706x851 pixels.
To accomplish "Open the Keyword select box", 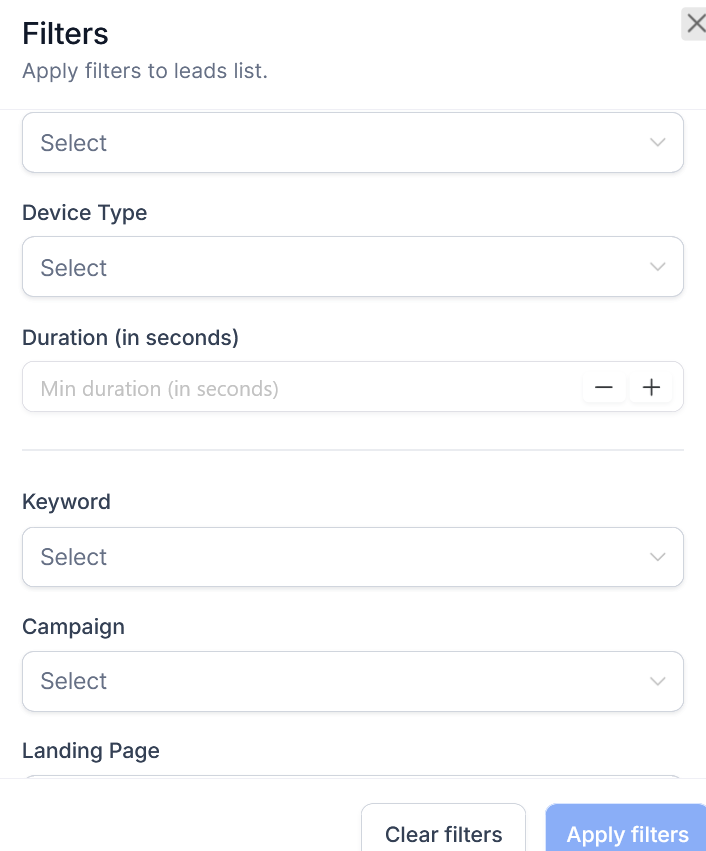I will pyautogui.click(x=340, y=557).
